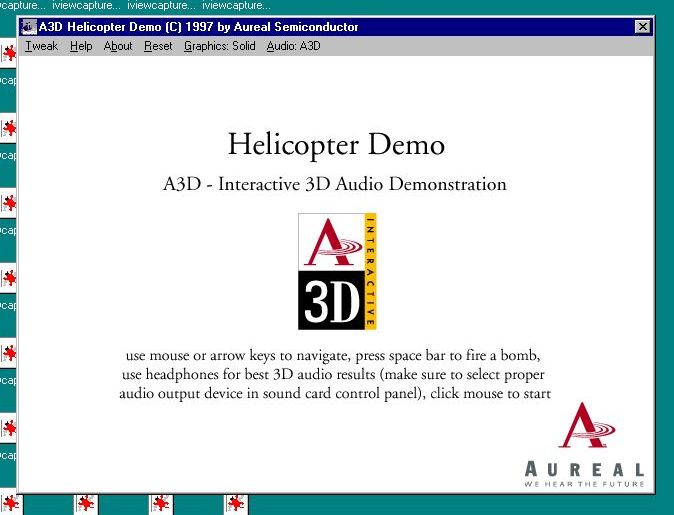Click the 'click mouse to start' instruction text
This screenshot has width=674, height=515.
(490, 393)
